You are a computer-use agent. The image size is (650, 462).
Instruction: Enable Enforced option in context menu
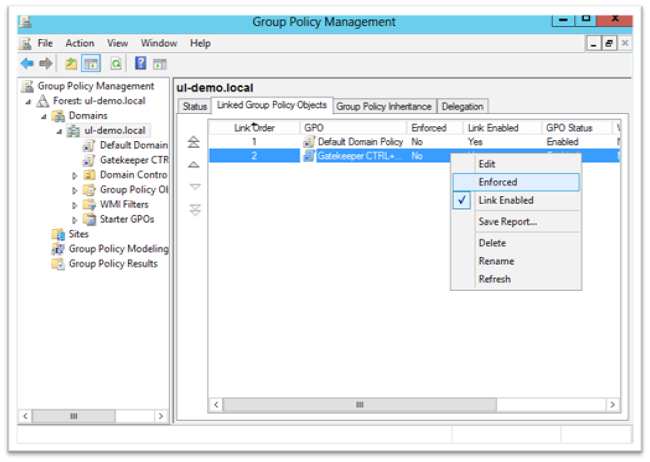[x=497, y=182]
